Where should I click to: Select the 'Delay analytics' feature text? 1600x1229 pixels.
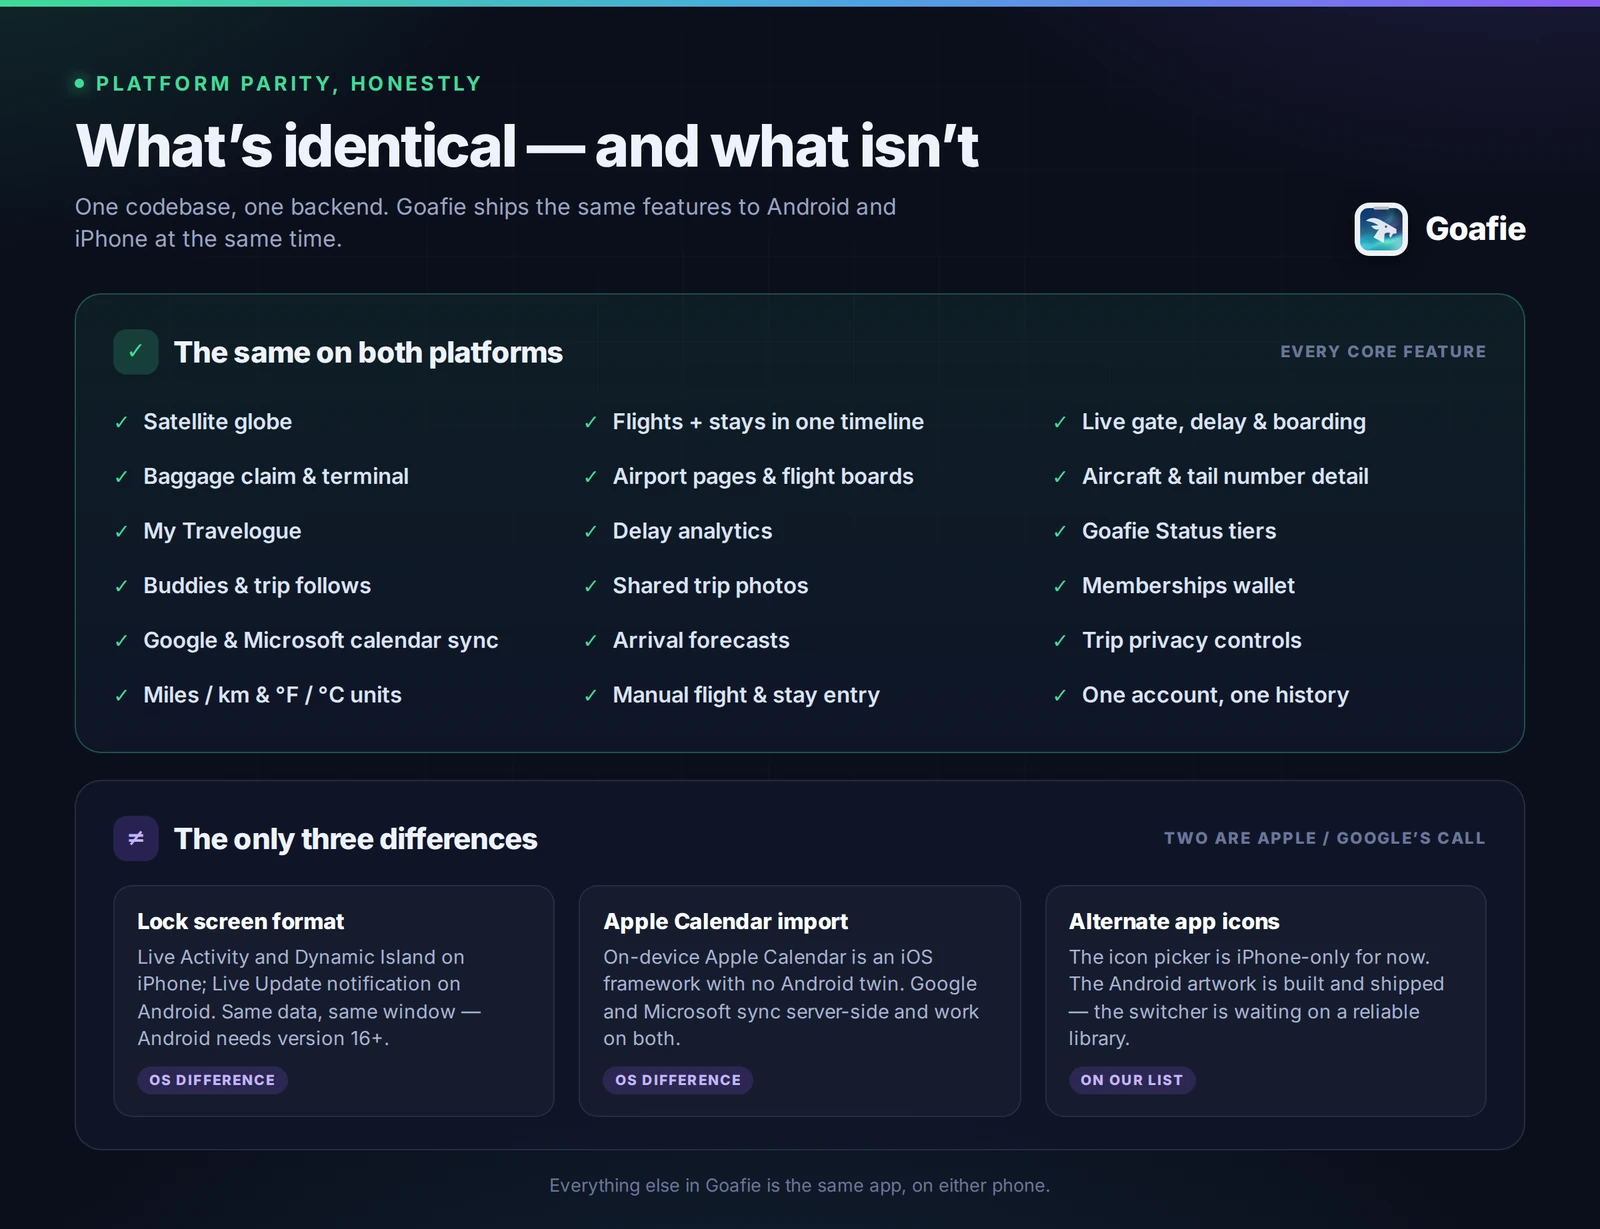pyautogui.click(x=692, y=531)
